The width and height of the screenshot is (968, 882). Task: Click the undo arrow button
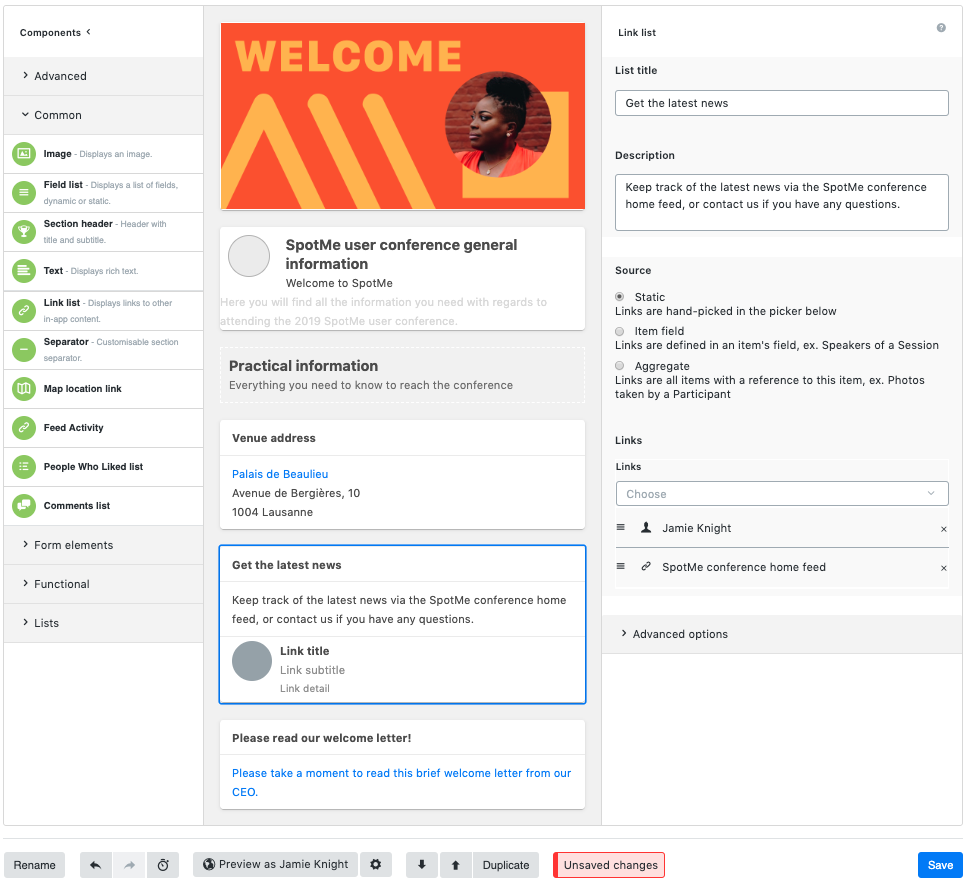(96, 865)
